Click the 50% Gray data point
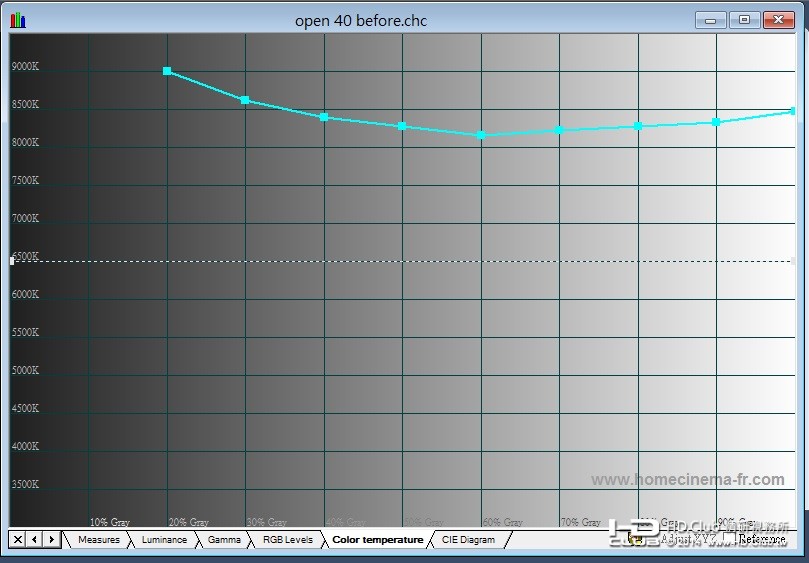This screenshot has height=563, width=809. pyautogui.click(x=402, y=126)
